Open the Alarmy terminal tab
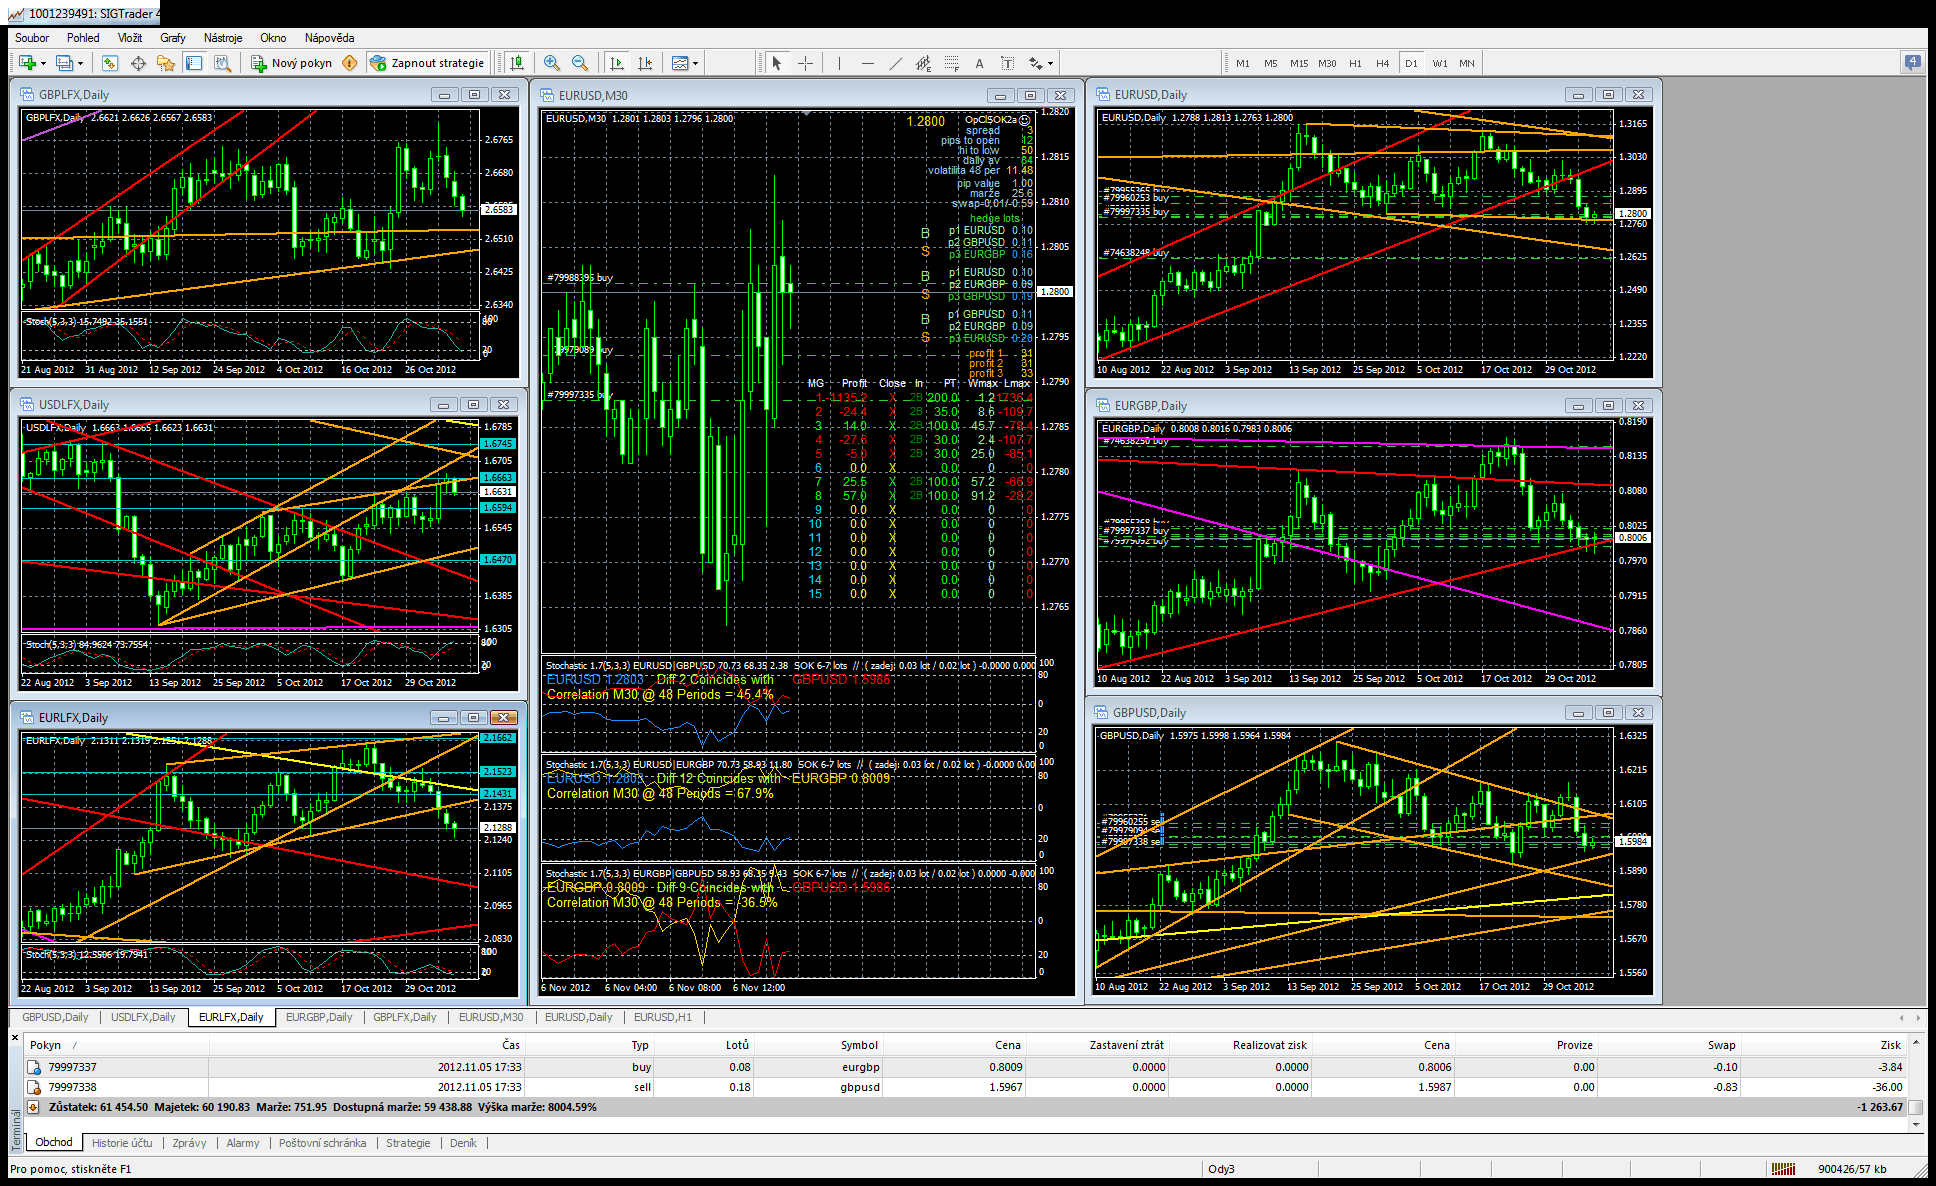This screenshot has width=1936, height=1186. (x=242, y=1143)
